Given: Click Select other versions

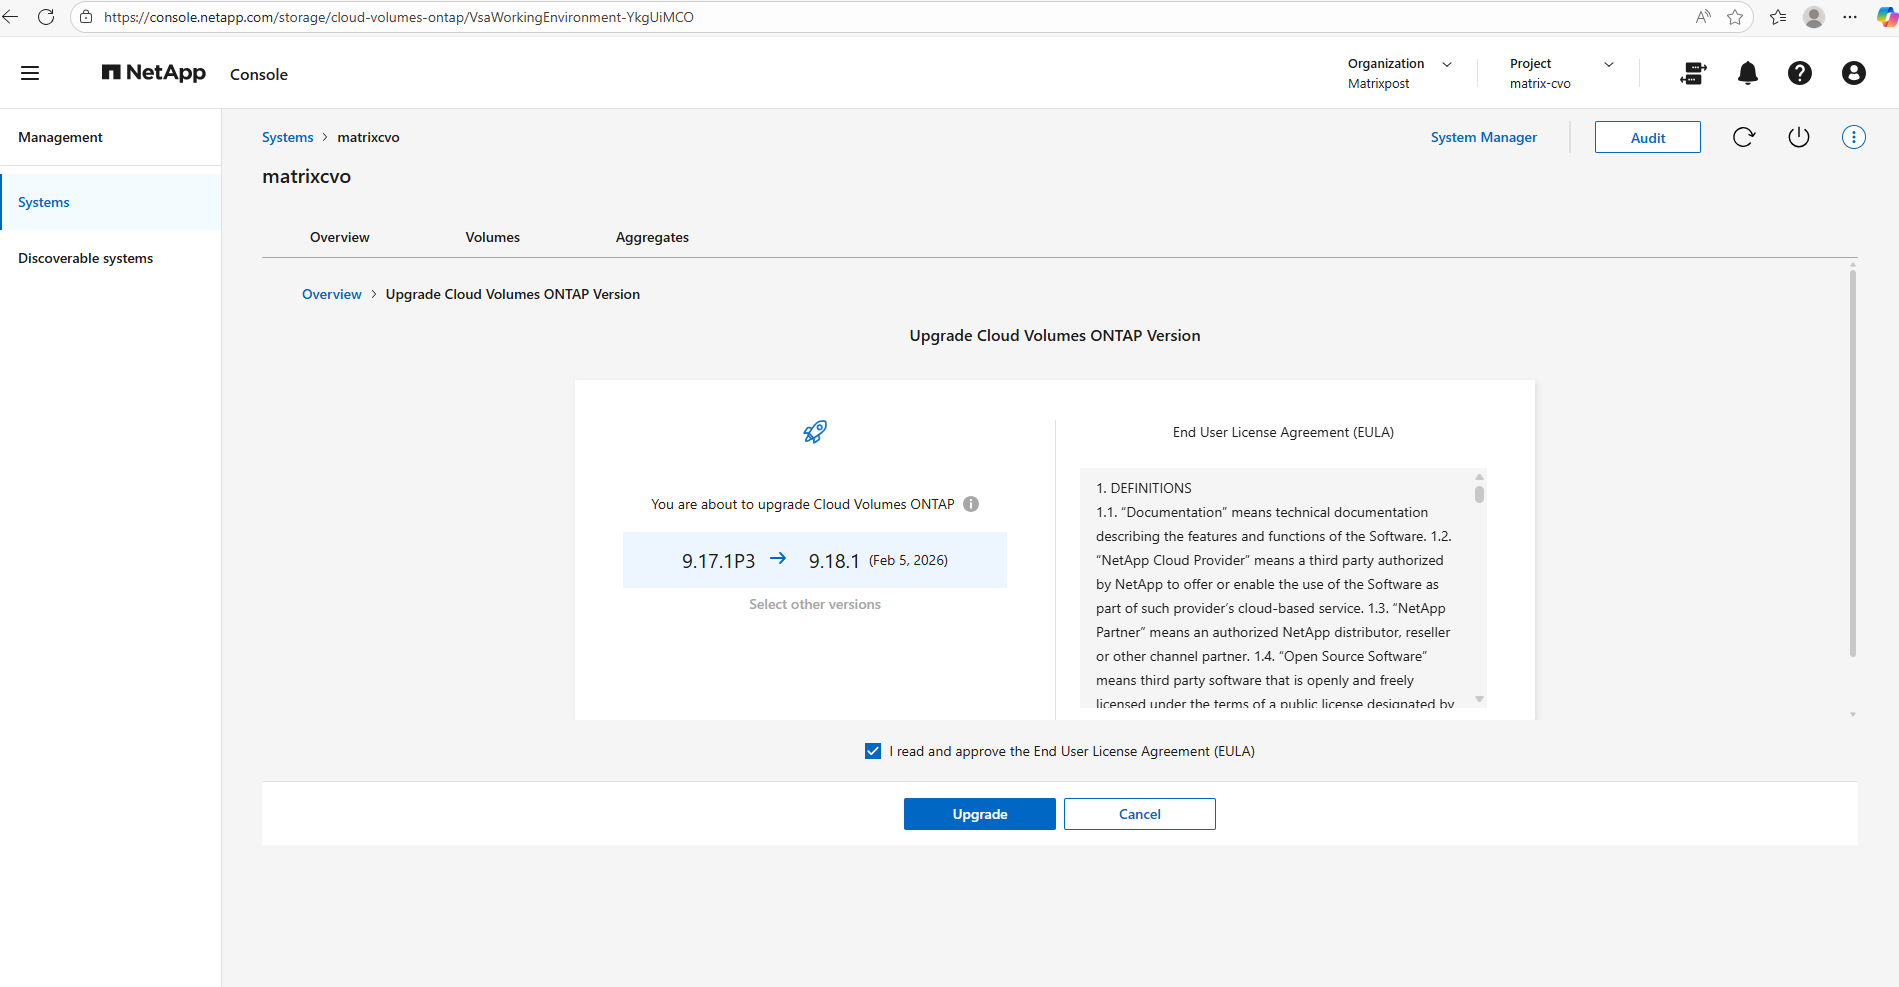Looking at the screenshot, I should pos(814,604).
